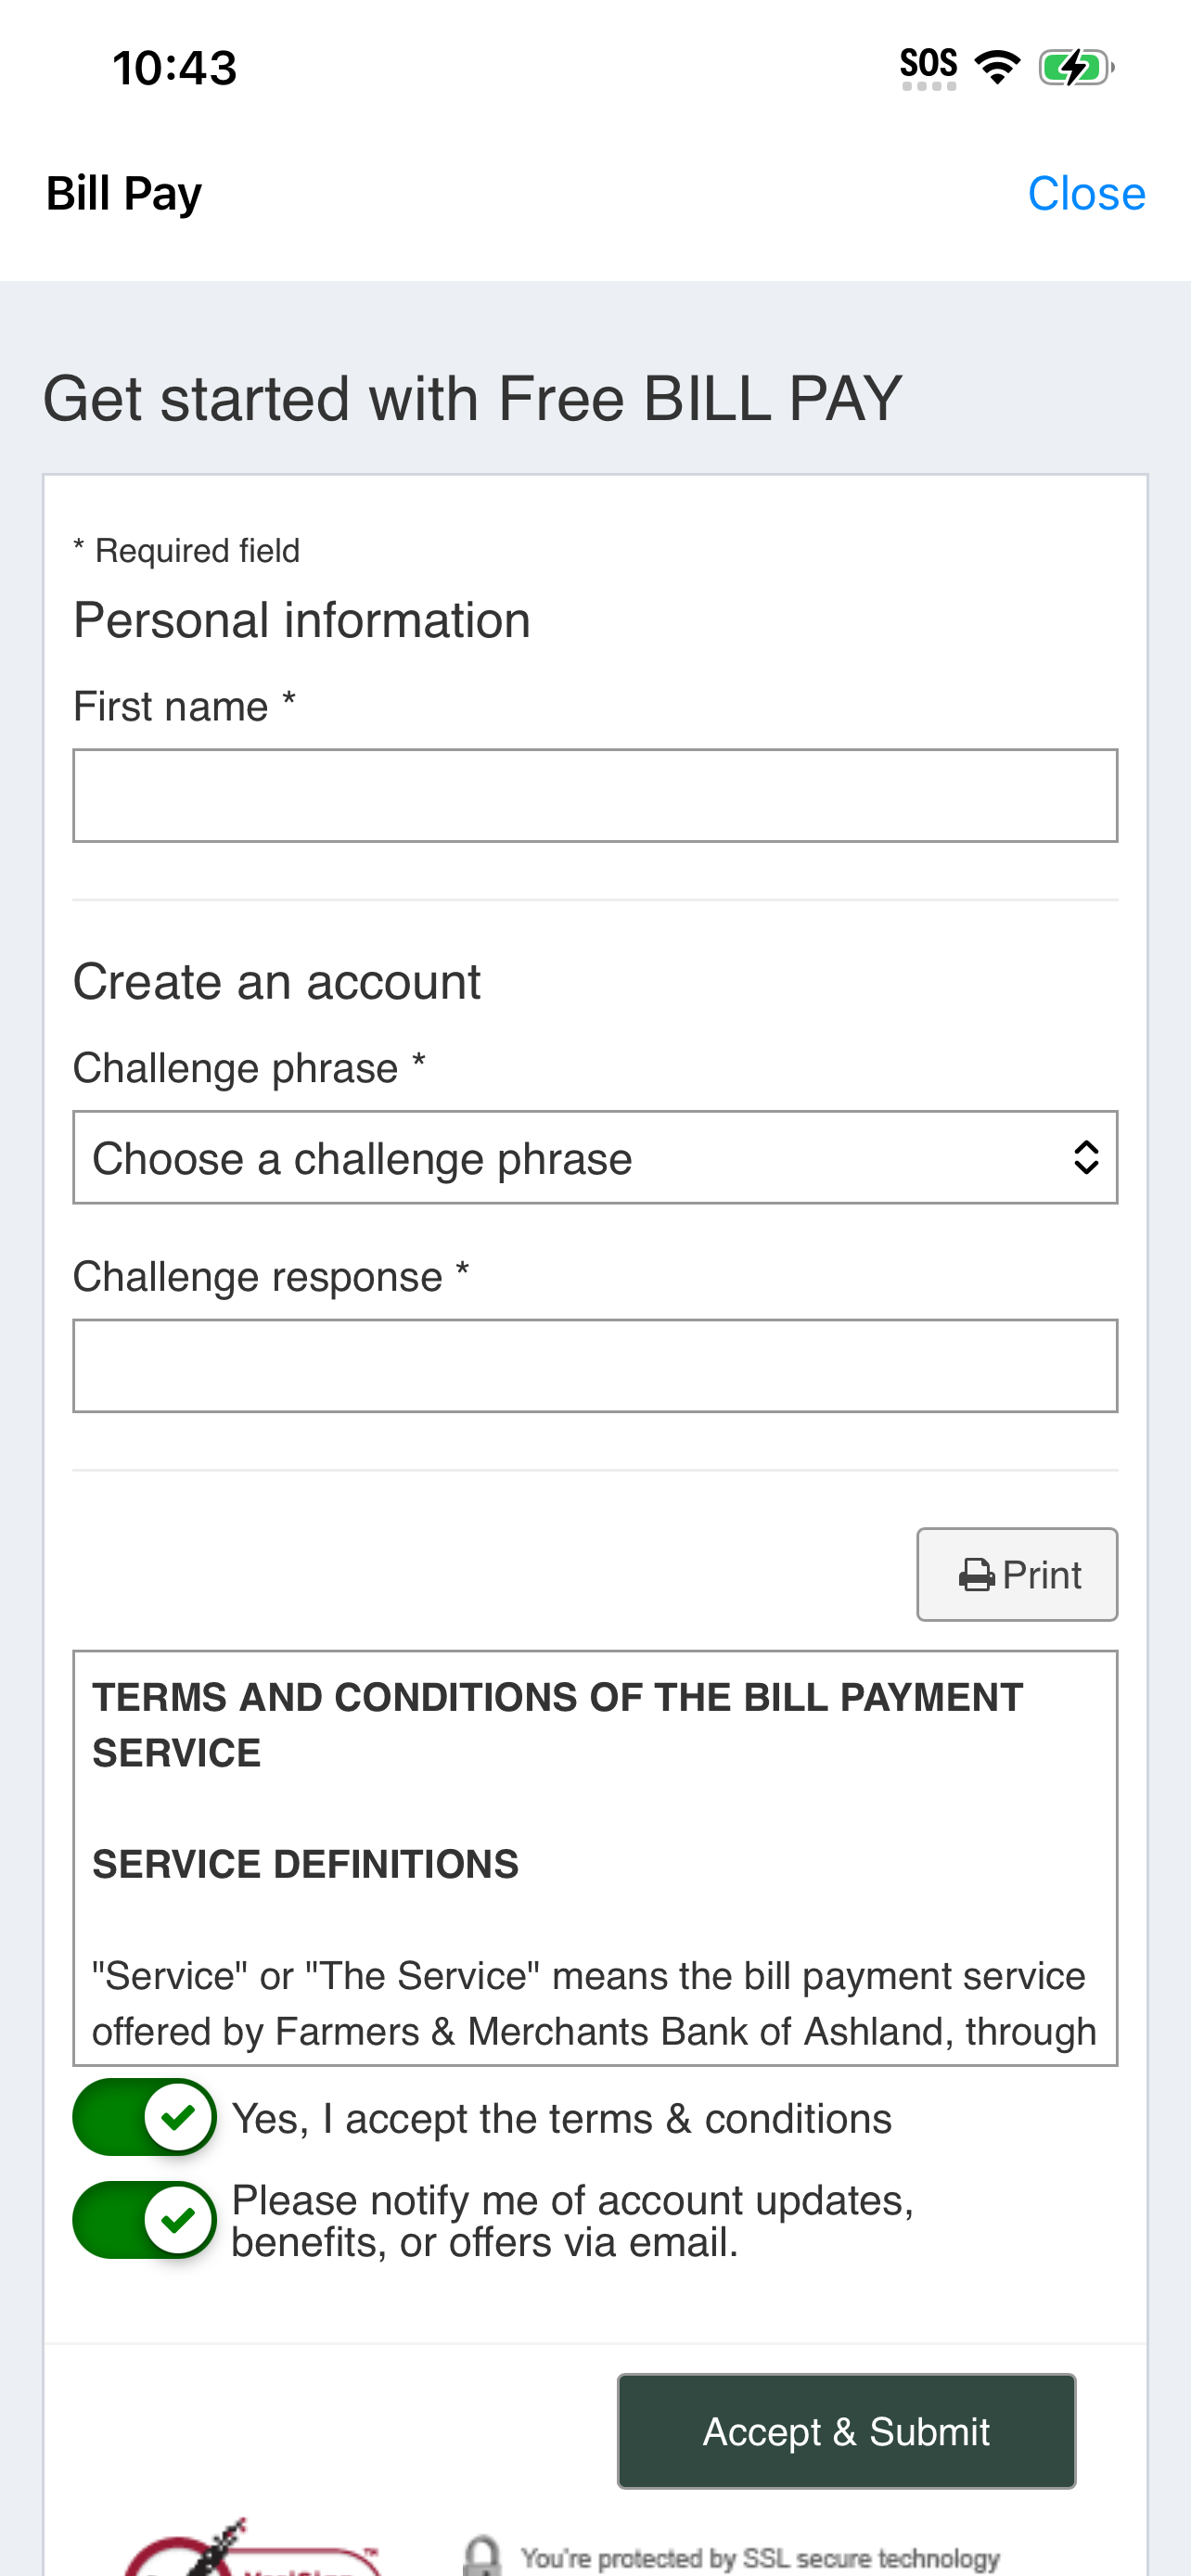The width and height of the screenshot is (1191, 2576).
Task: Print the terms and conditions
Action: (x=1017, y=1574)
